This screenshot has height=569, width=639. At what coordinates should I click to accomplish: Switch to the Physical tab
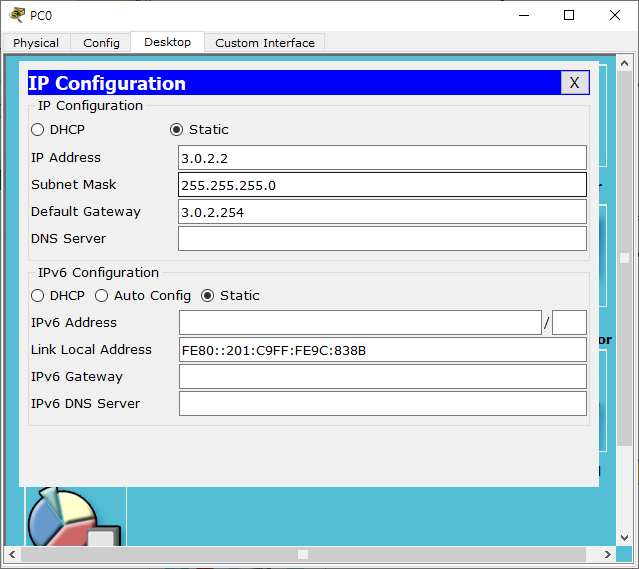click(x=36, y=43)
